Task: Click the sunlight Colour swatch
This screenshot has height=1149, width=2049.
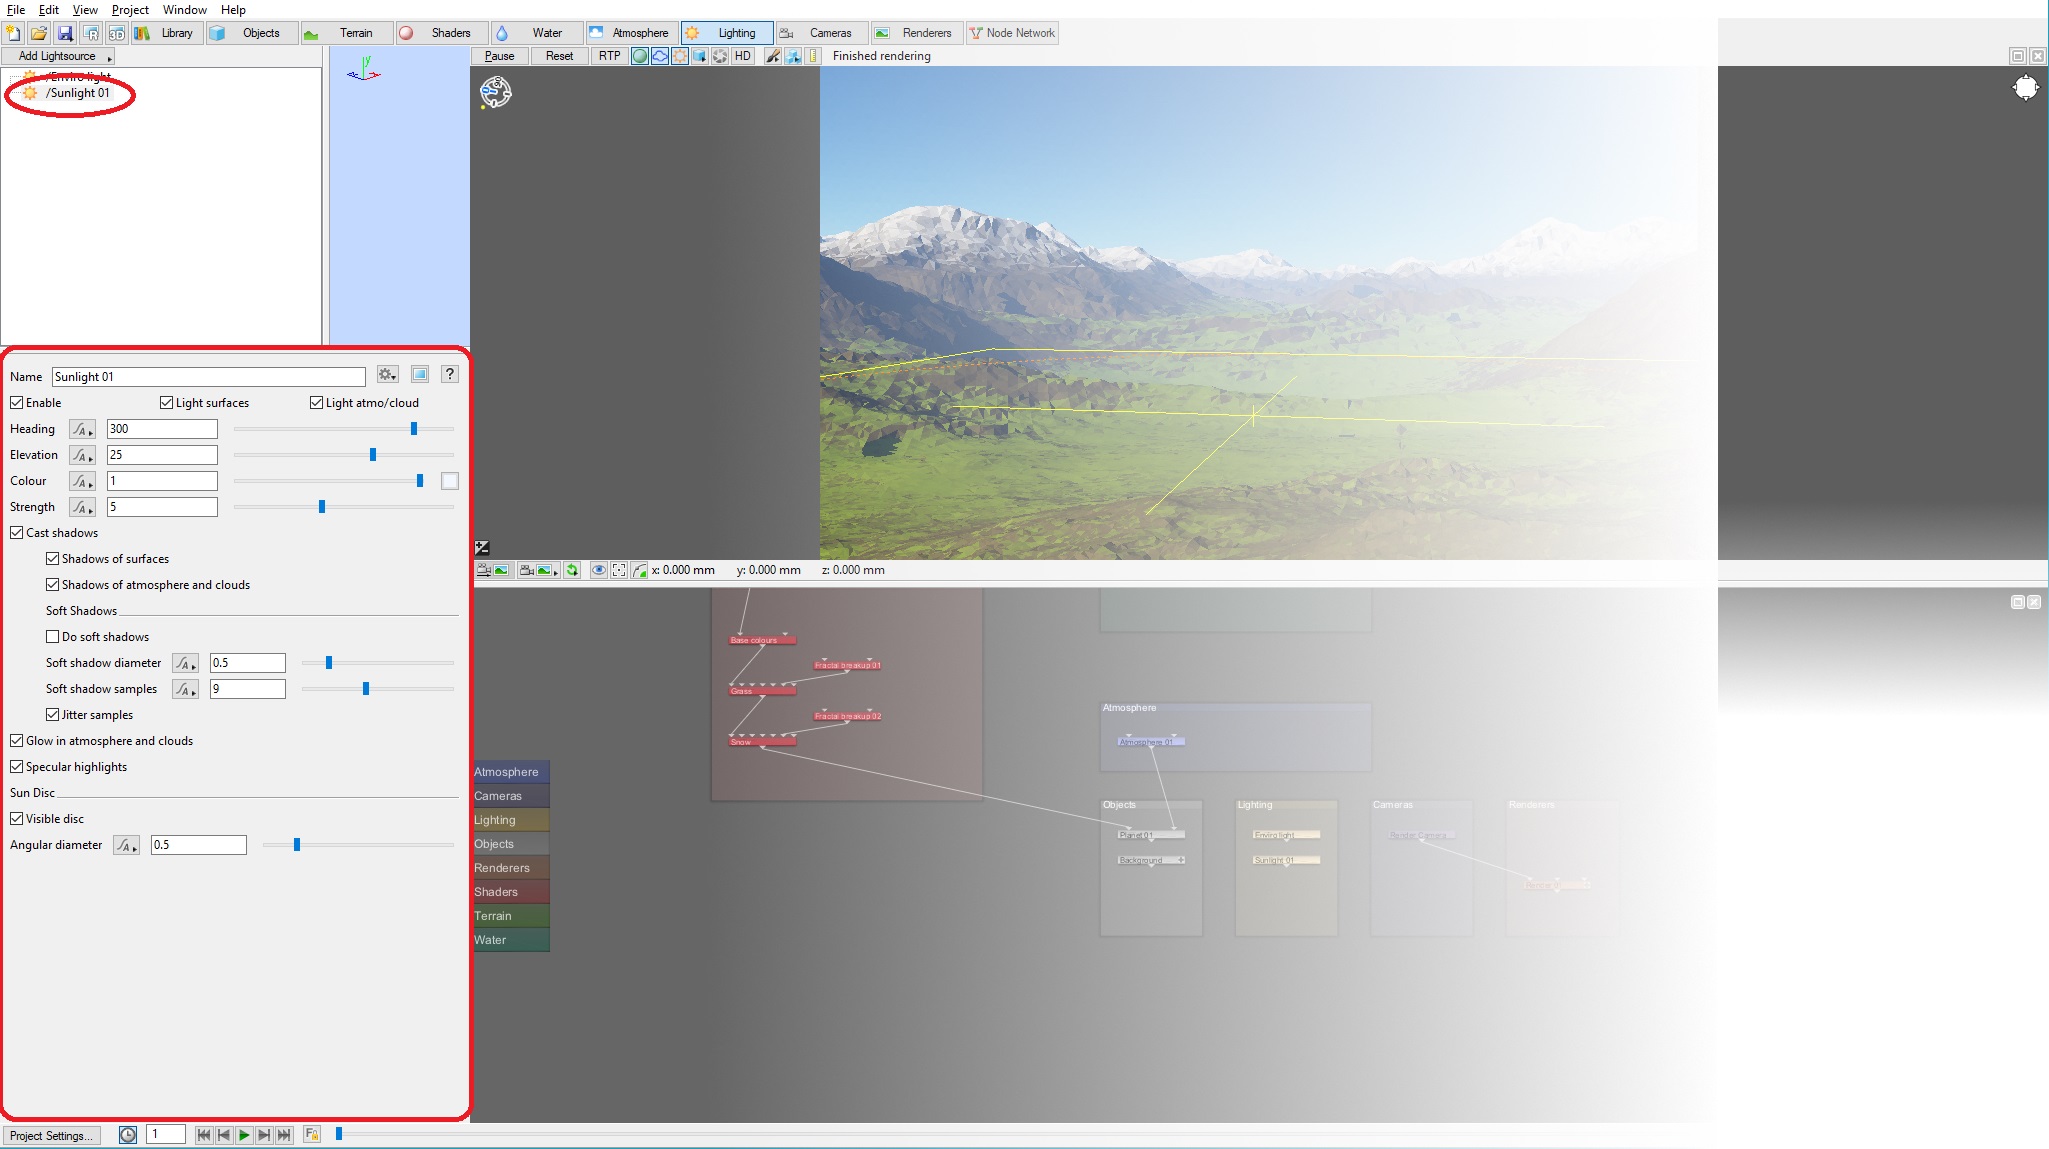Action: pos(450,481)
